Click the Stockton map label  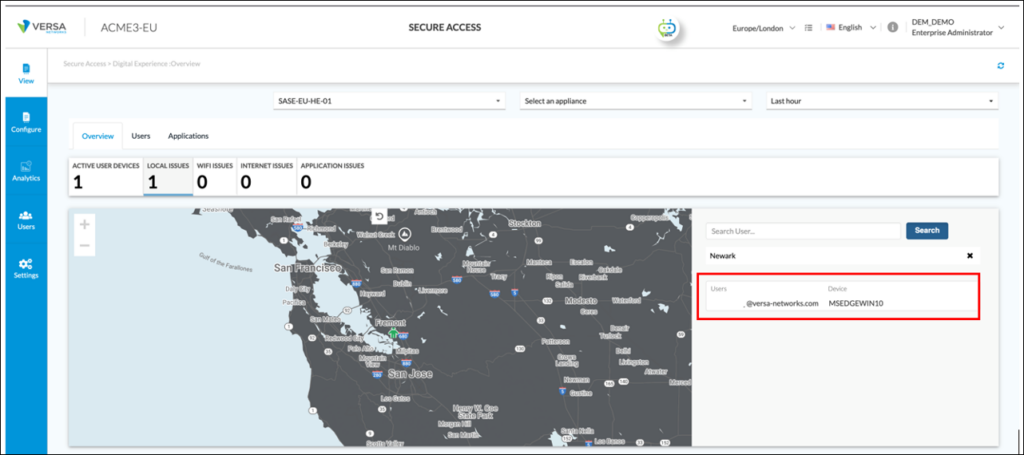(526, 223)
